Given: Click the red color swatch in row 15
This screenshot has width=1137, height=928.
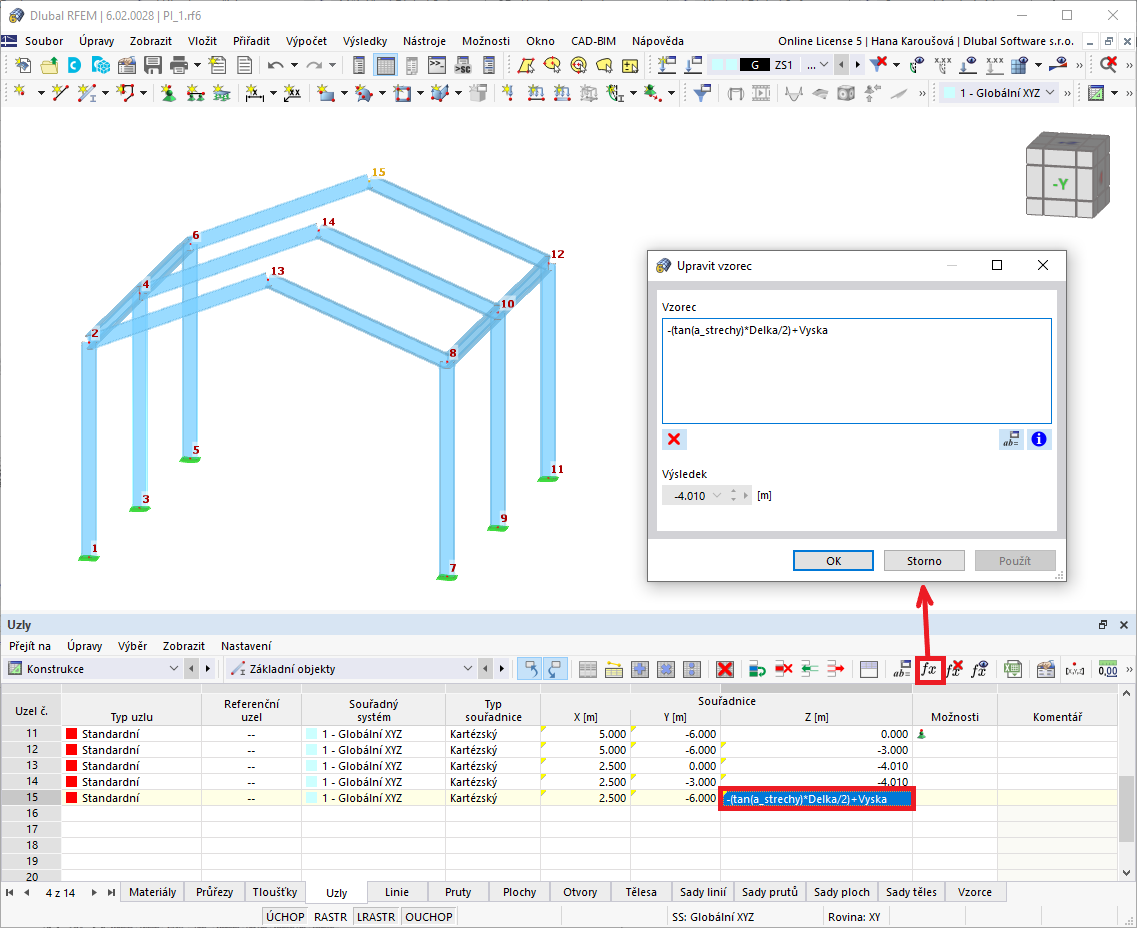Looking at the screenshot, I should pyautogui.click(x=71, y=798).
